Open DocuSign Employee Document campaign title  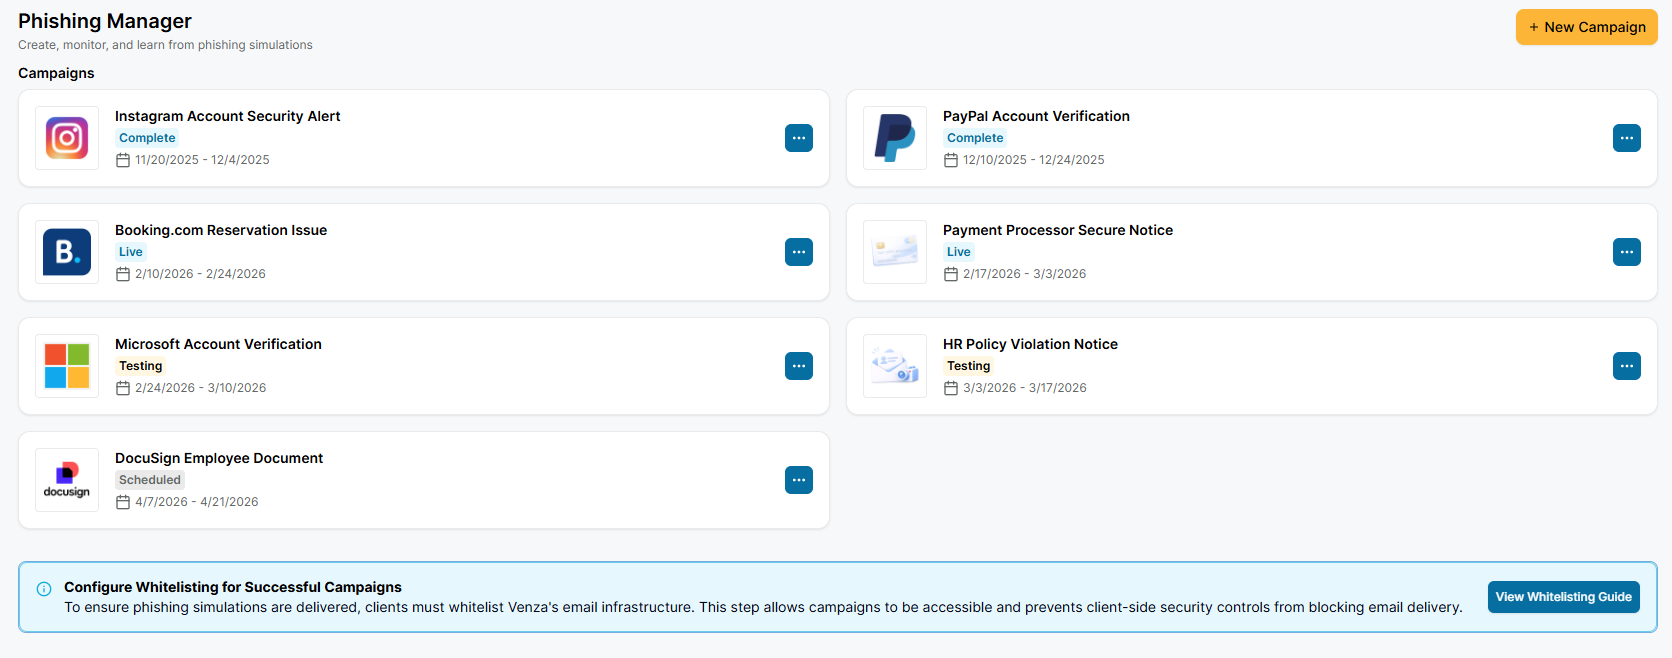pos(219,458)
